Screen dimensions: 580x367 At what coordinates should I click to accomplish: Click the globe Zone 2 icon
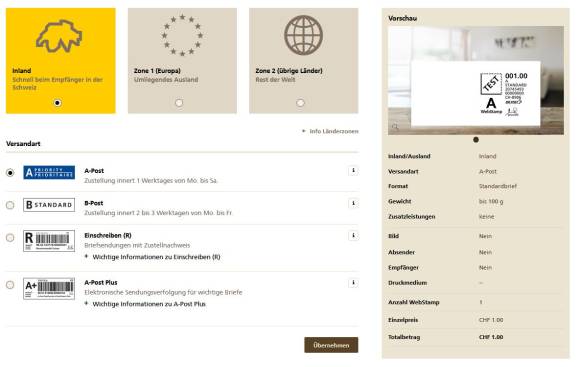point(303,35)
